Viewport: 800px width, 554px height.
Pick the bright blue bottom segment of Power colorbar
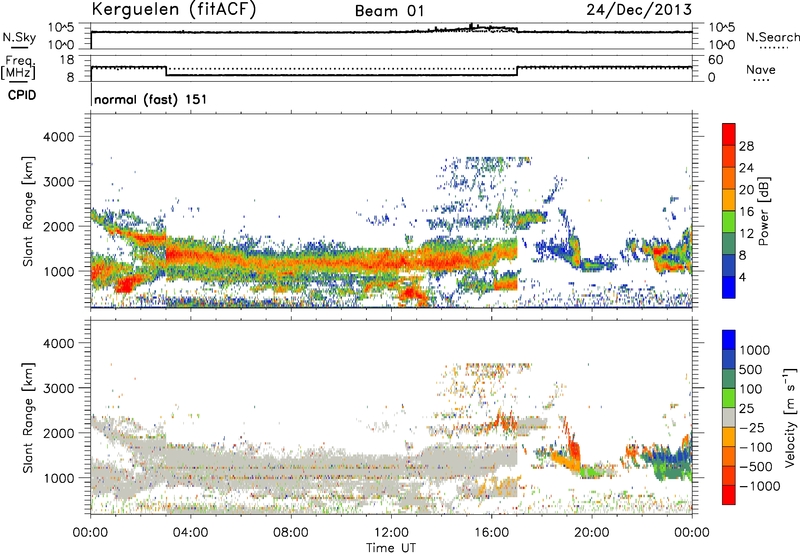pyautogui.click(x=729, y=288)
